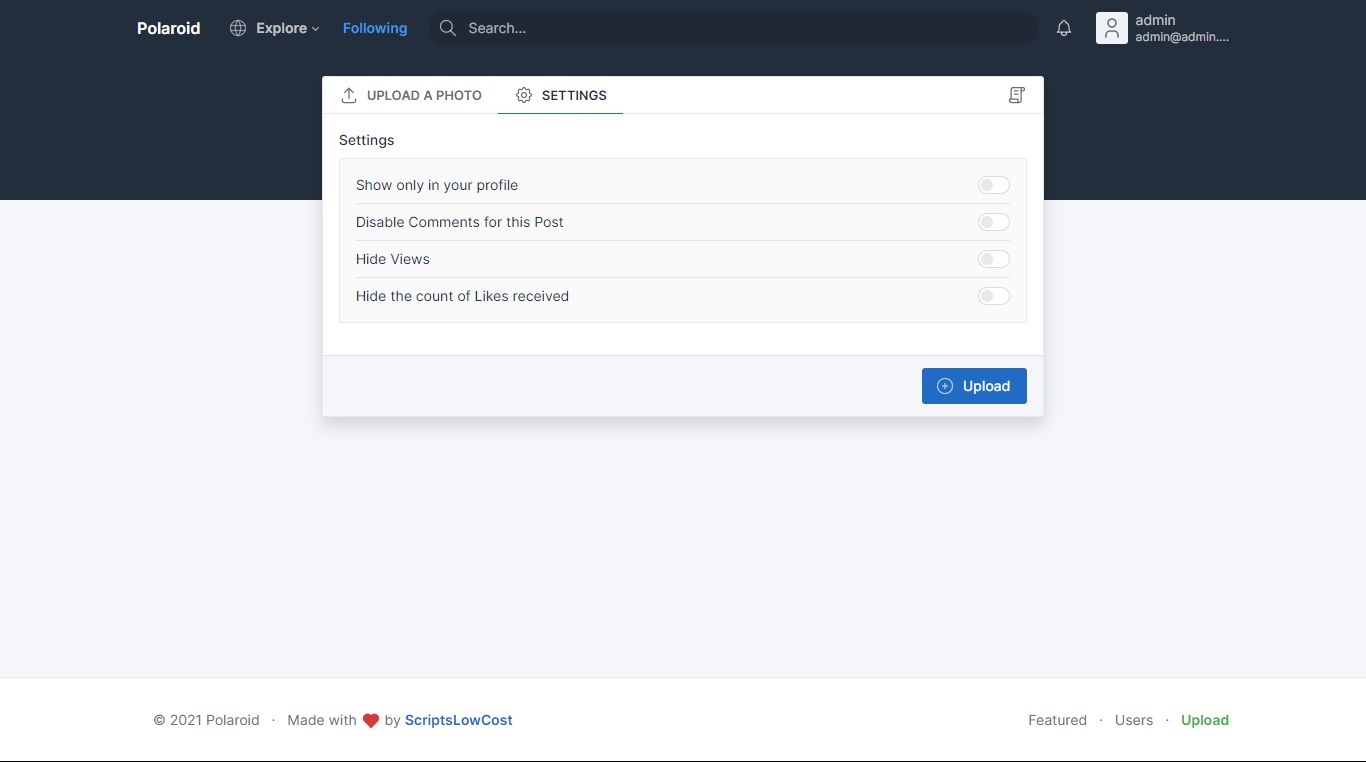The image size is (1366, 762).
Task: Click the scroll rules icon in panel header
Action: [x=1016, y=95]
